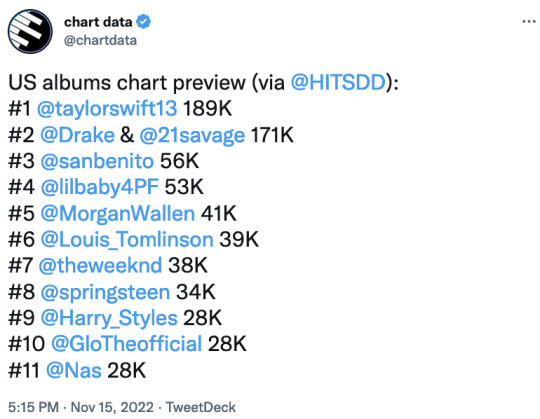Open the 5:15 PM Nov 15, 2022 timestamp
The image size is (540, 419).
[x=81, y=407]
